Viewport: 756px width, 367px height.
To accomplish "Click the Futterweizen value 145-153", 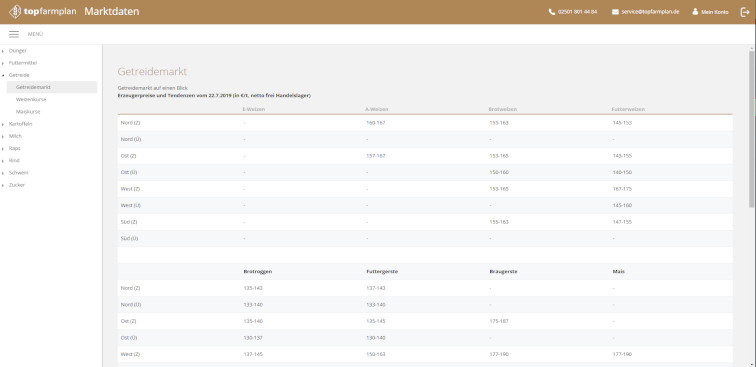I will [622, 123].
